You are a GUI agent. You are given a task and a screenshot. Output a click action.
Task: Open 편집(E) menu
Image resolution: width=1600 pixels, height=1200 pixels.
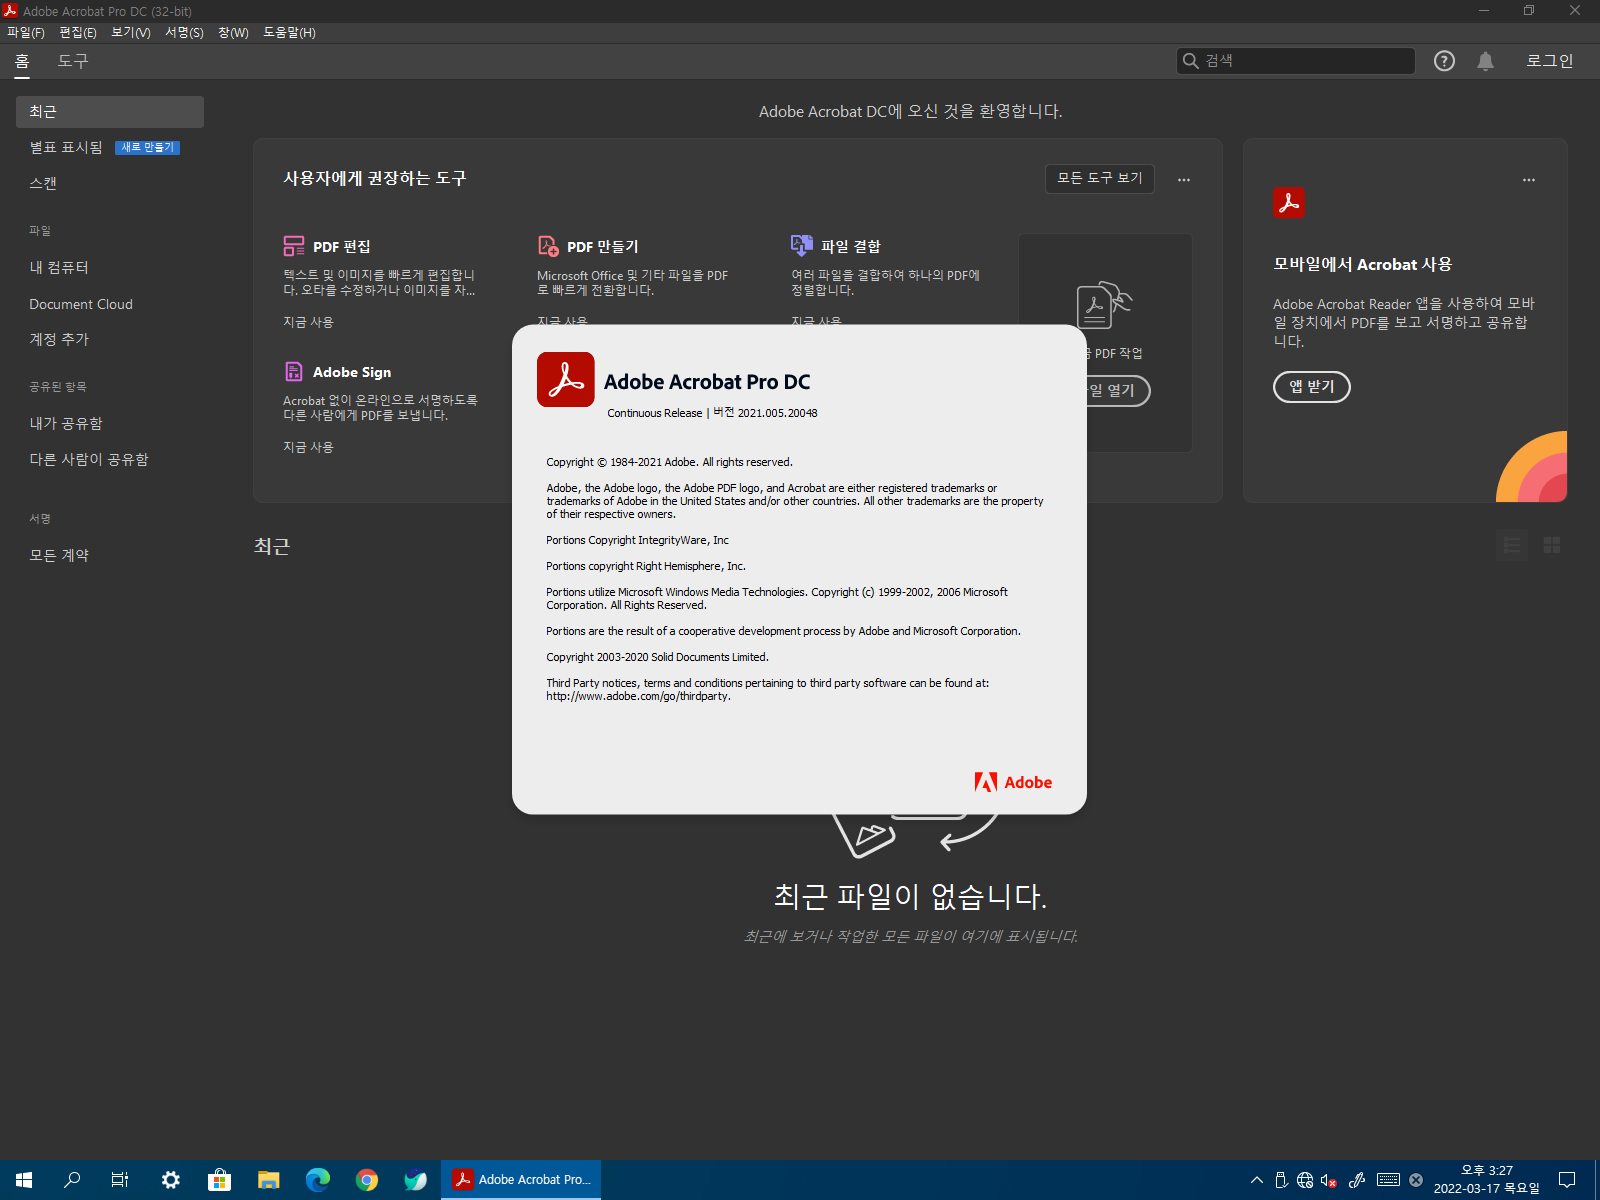point(78,33)
